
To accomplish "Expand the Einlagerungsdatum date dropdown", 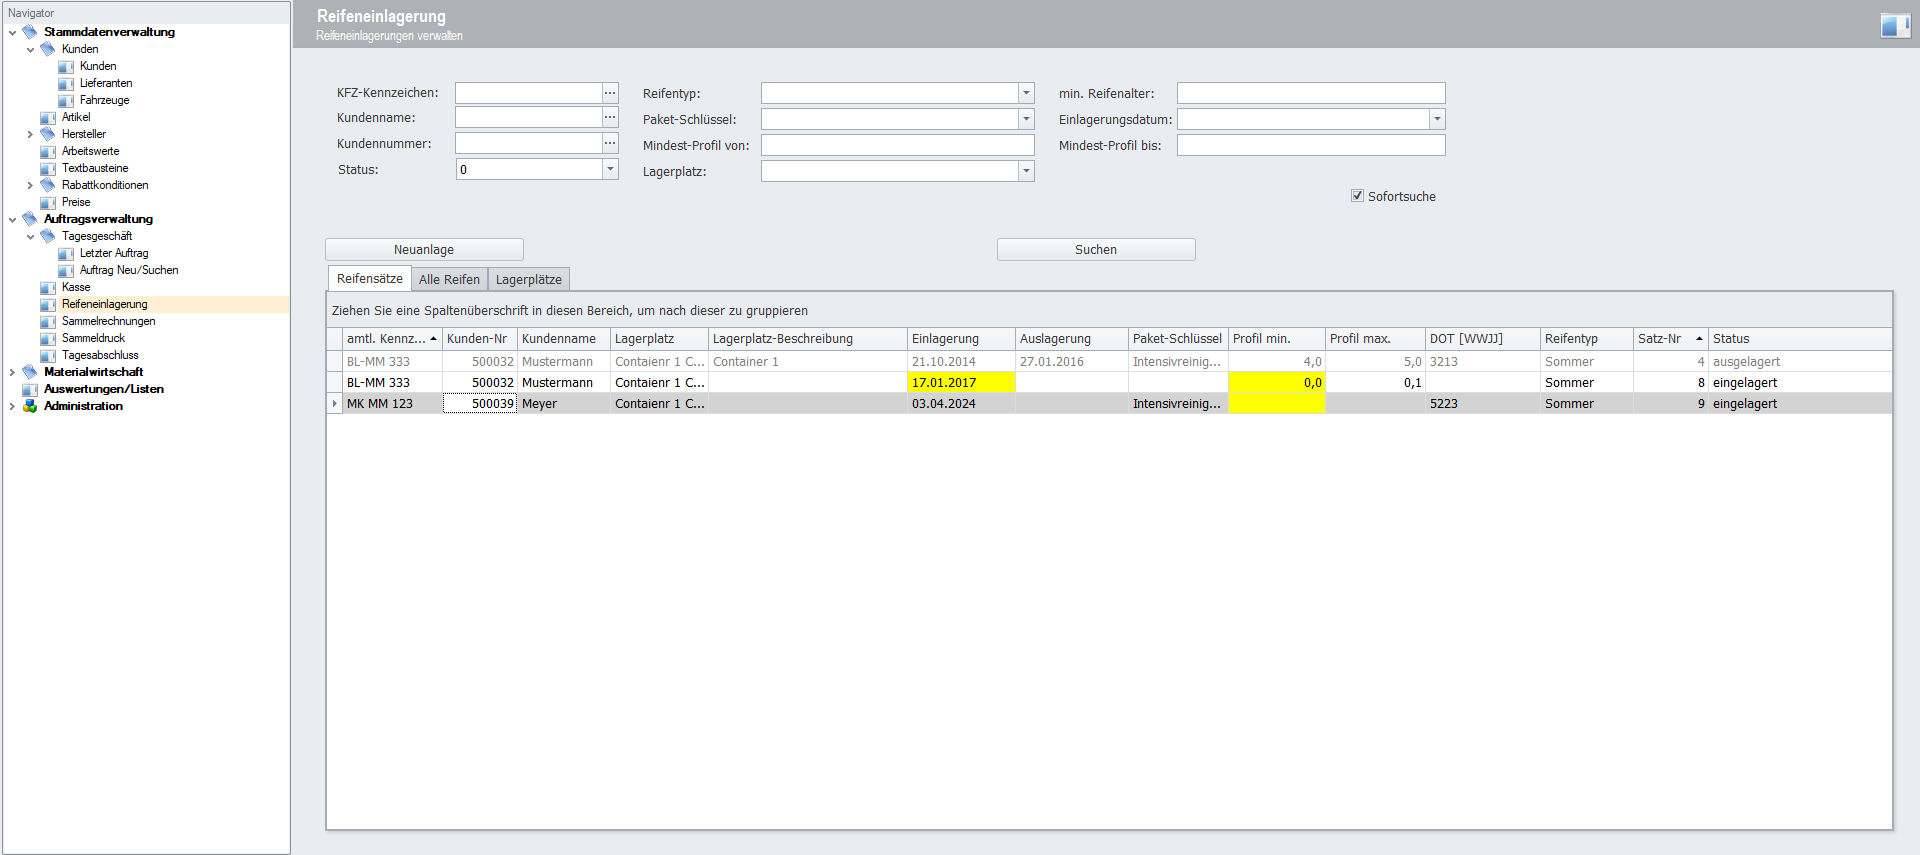I will (x=1437, y=119).
